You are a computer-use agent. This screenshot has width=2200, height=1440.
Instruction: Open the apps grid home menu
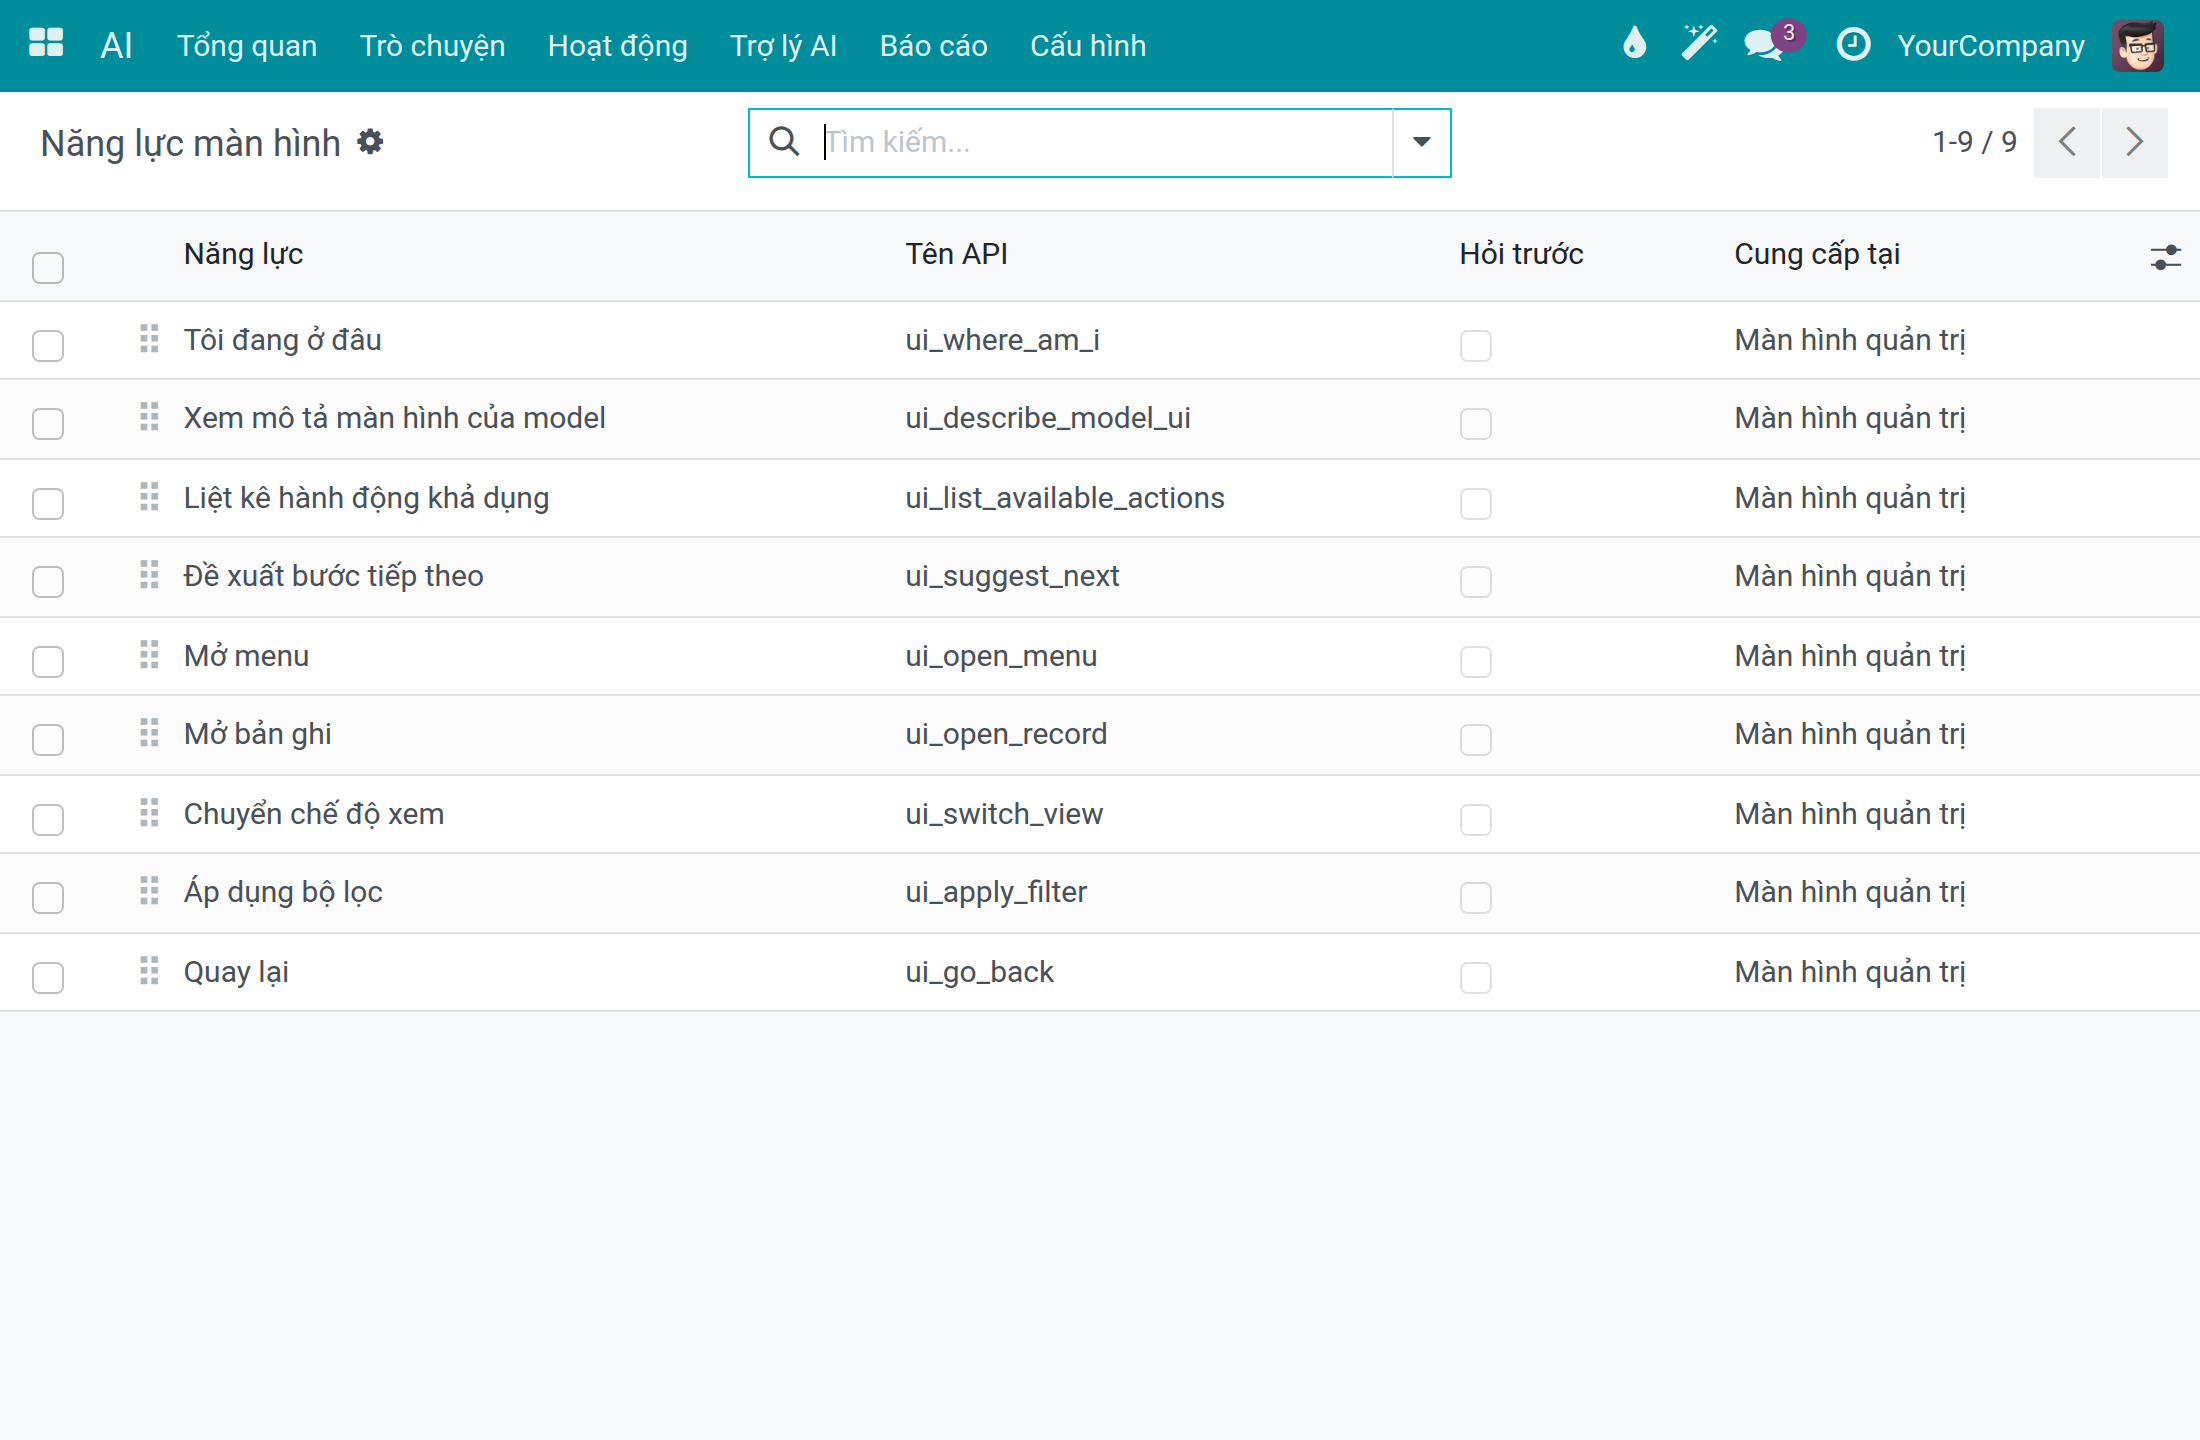pyautogui.click(x=46, y=45)
